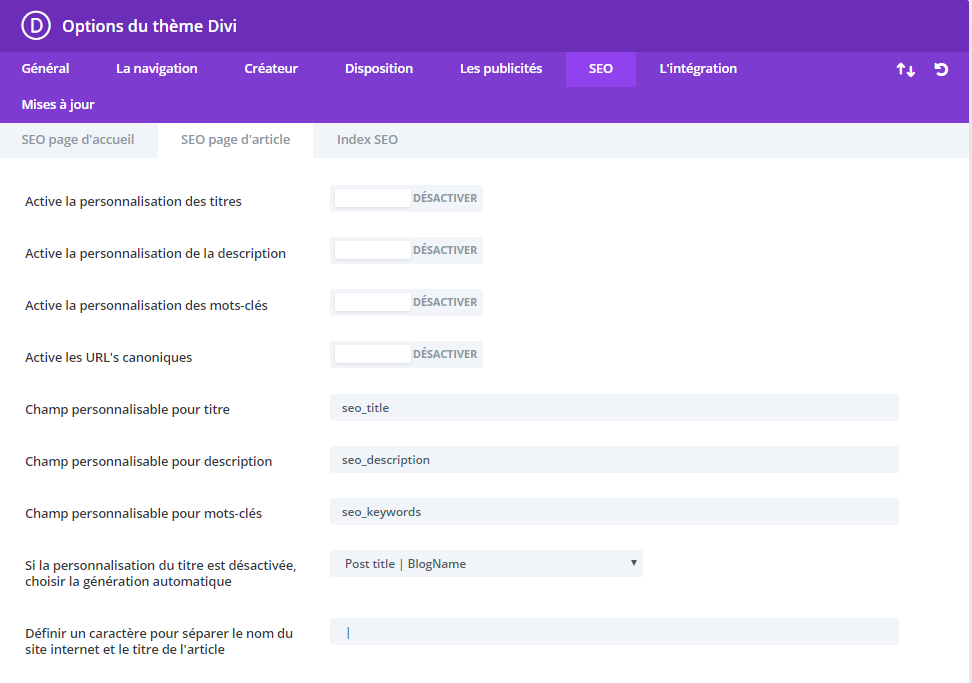Click the Divi logo icon
Image resolution: width=972 pixels, height=683 pixels.
36,26
